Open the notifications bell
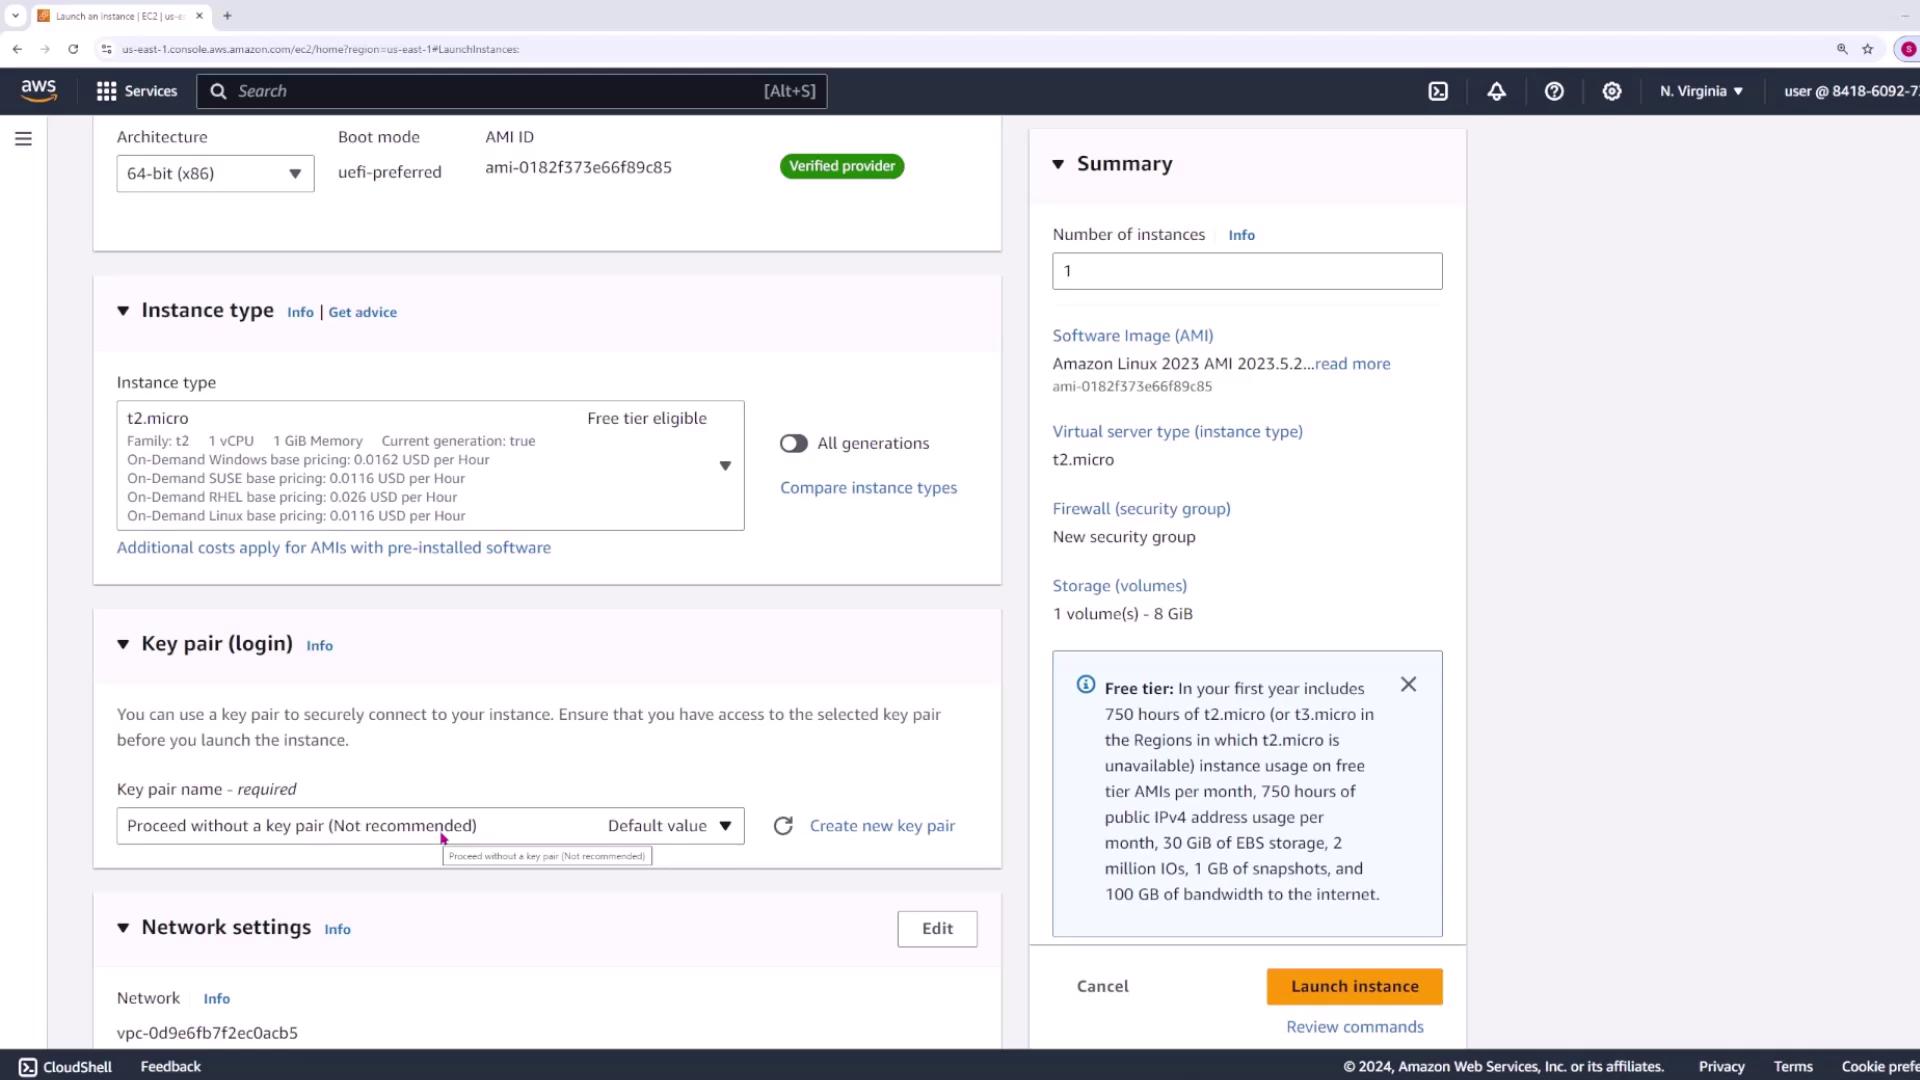Viewport: 1920px width, 1080px height. click(1496, 91)
